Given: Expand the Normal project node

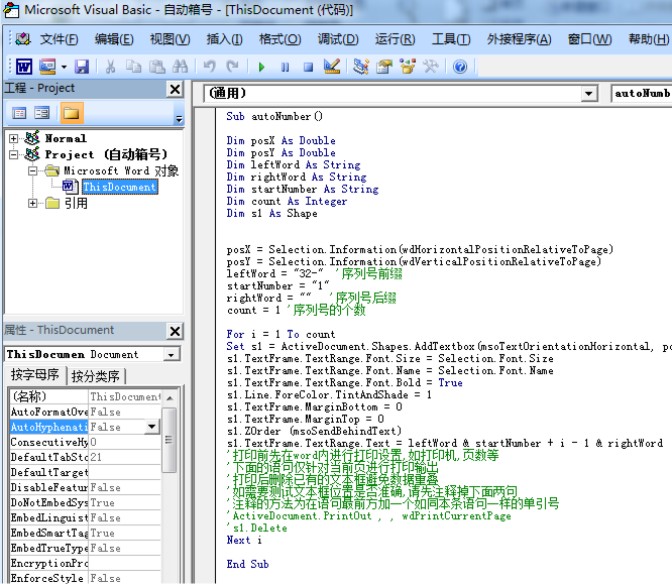Looking at the screenshot, I should point(14,139).
